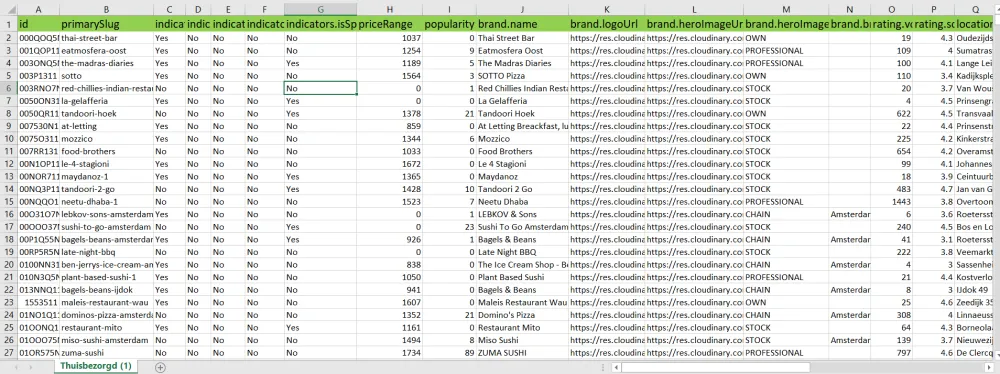Select the LEBKOV & Sons cell
The width and height of the screenshot is (1000, 374).
[x=522, y=214]
